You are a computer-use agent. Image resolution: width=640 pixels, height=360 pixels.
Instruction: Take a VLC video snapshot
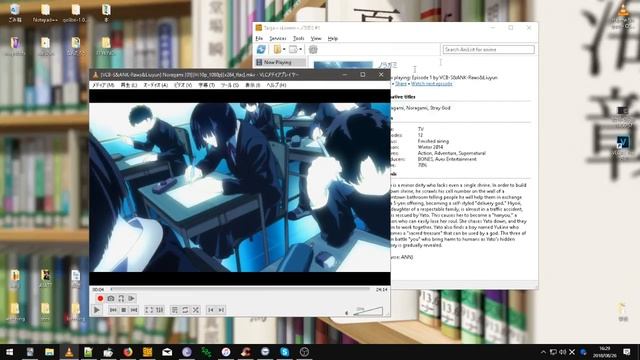111,298
